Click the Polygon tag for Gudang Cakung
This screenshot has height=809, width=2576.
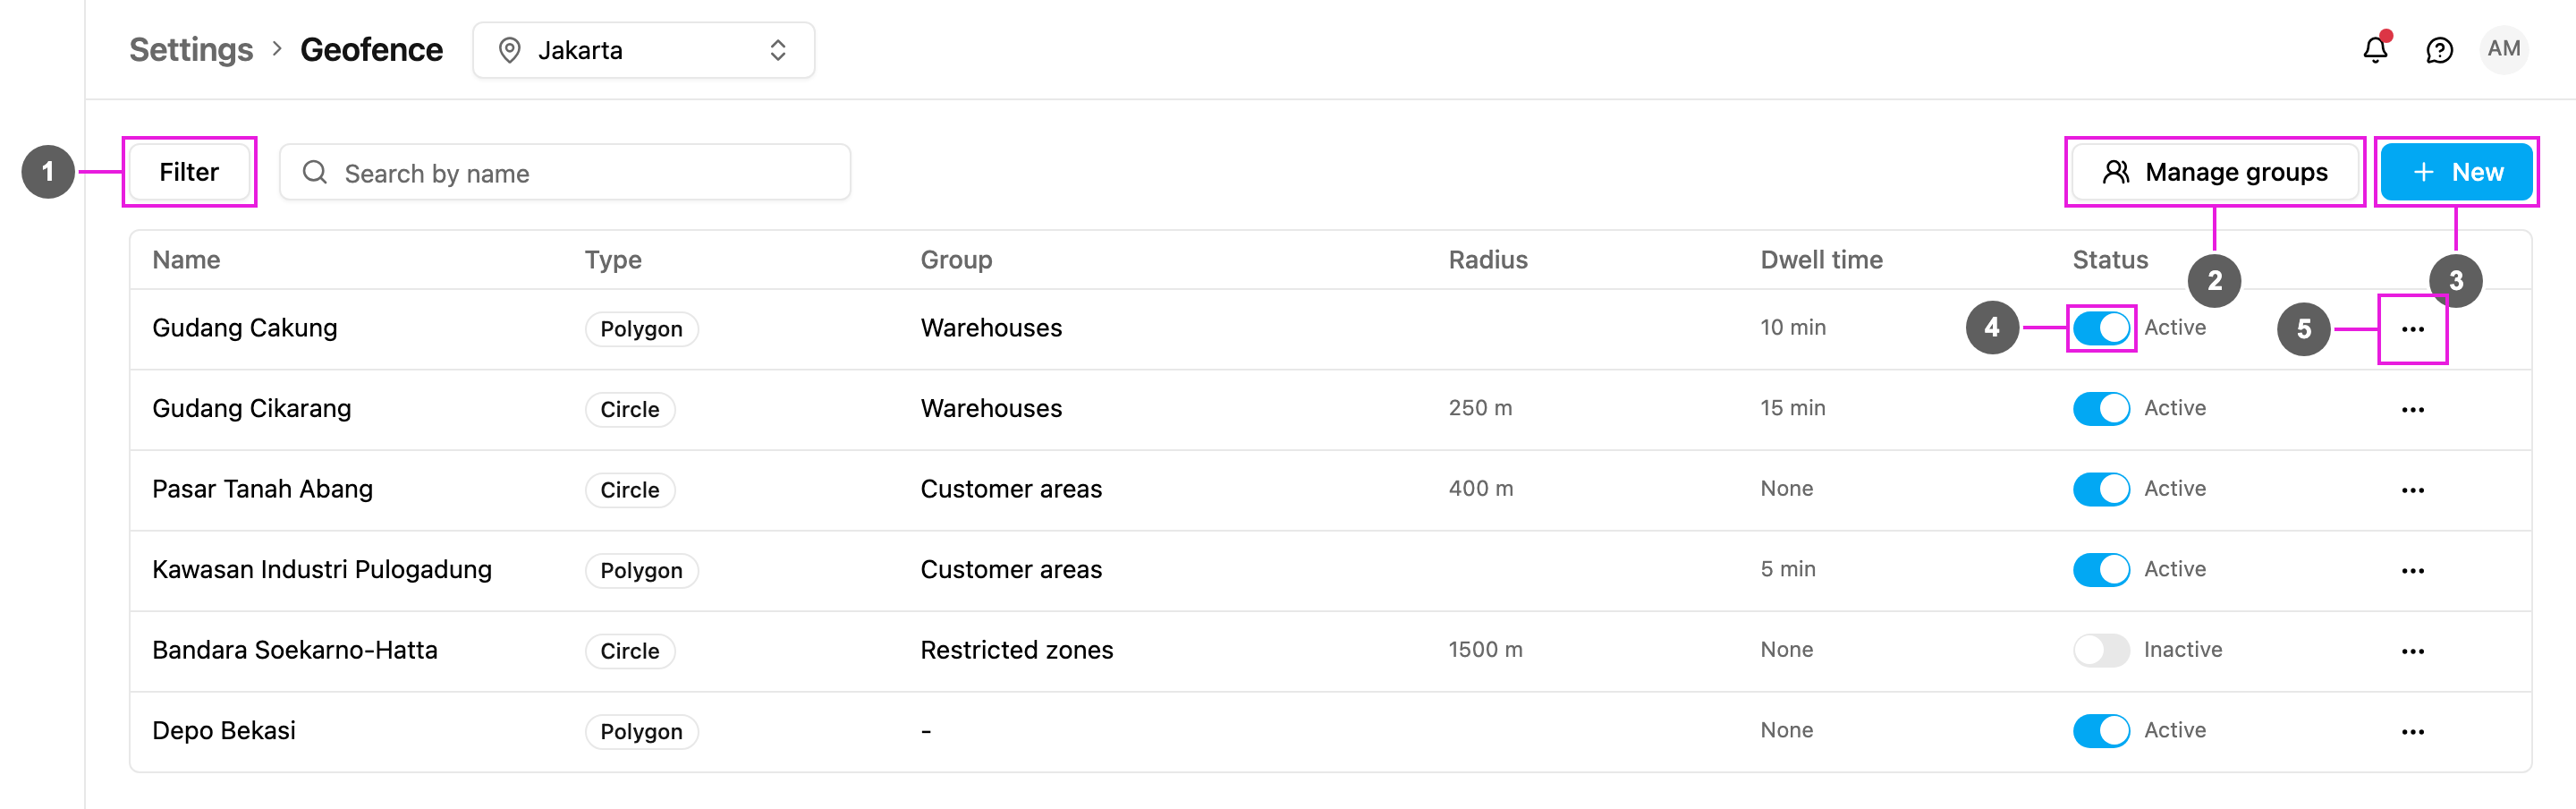coord(641,329)
